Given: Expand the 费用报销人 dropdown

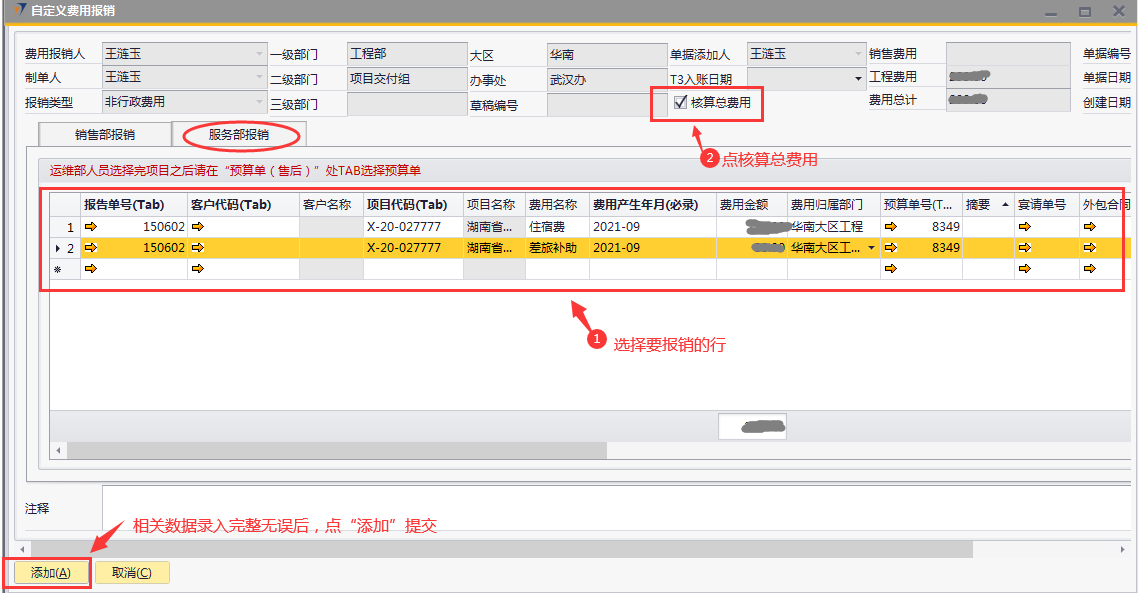Looking at the screenshot, I should tap(259, 54).
